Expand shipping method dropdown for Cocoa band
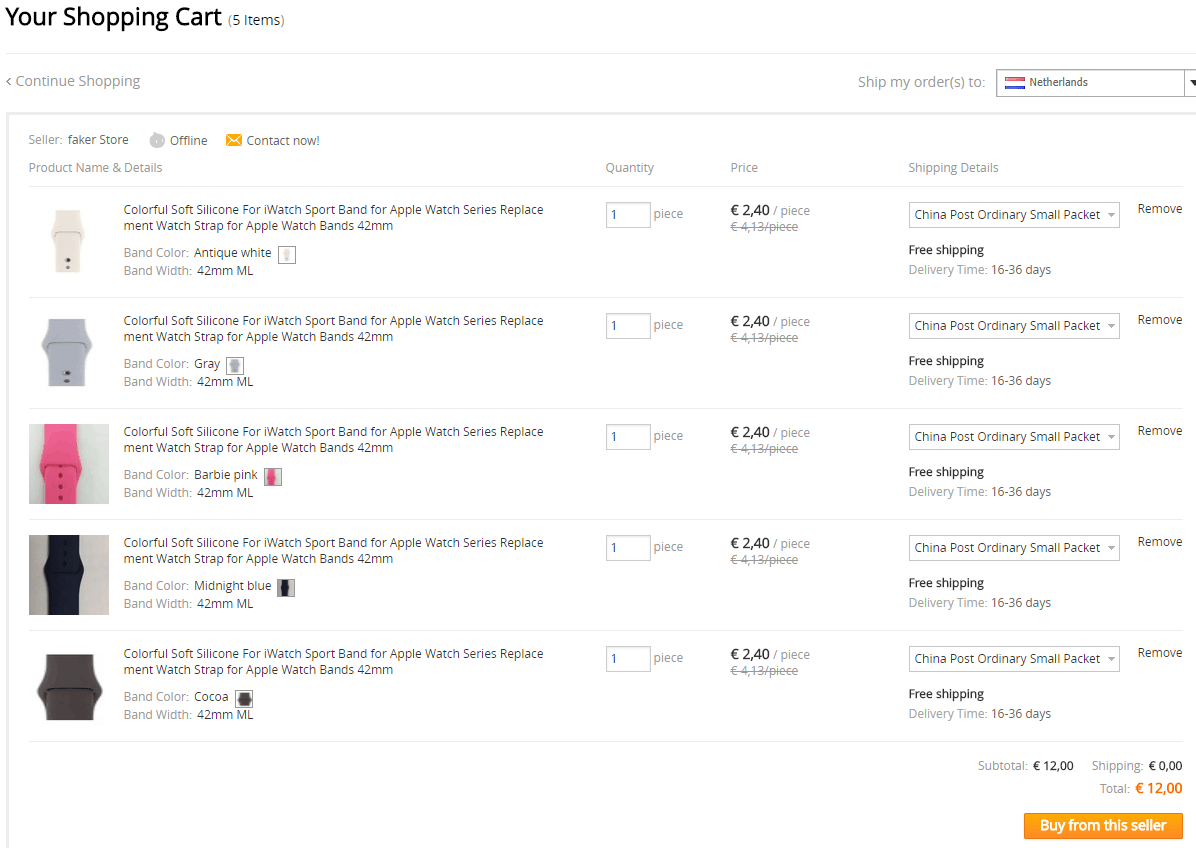This screenshot has width=1196, height=848. point(1014,659)
